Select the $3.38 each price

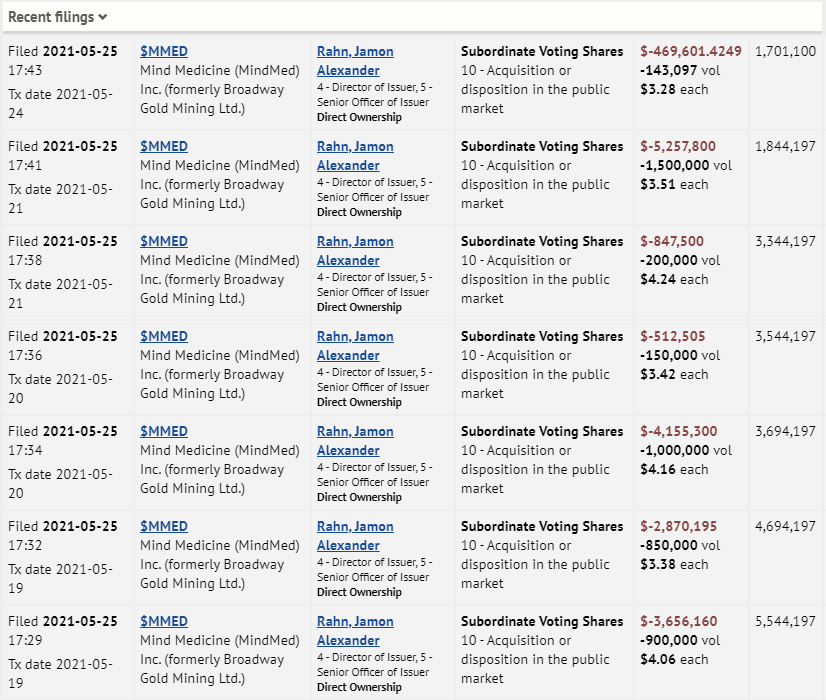674,564
